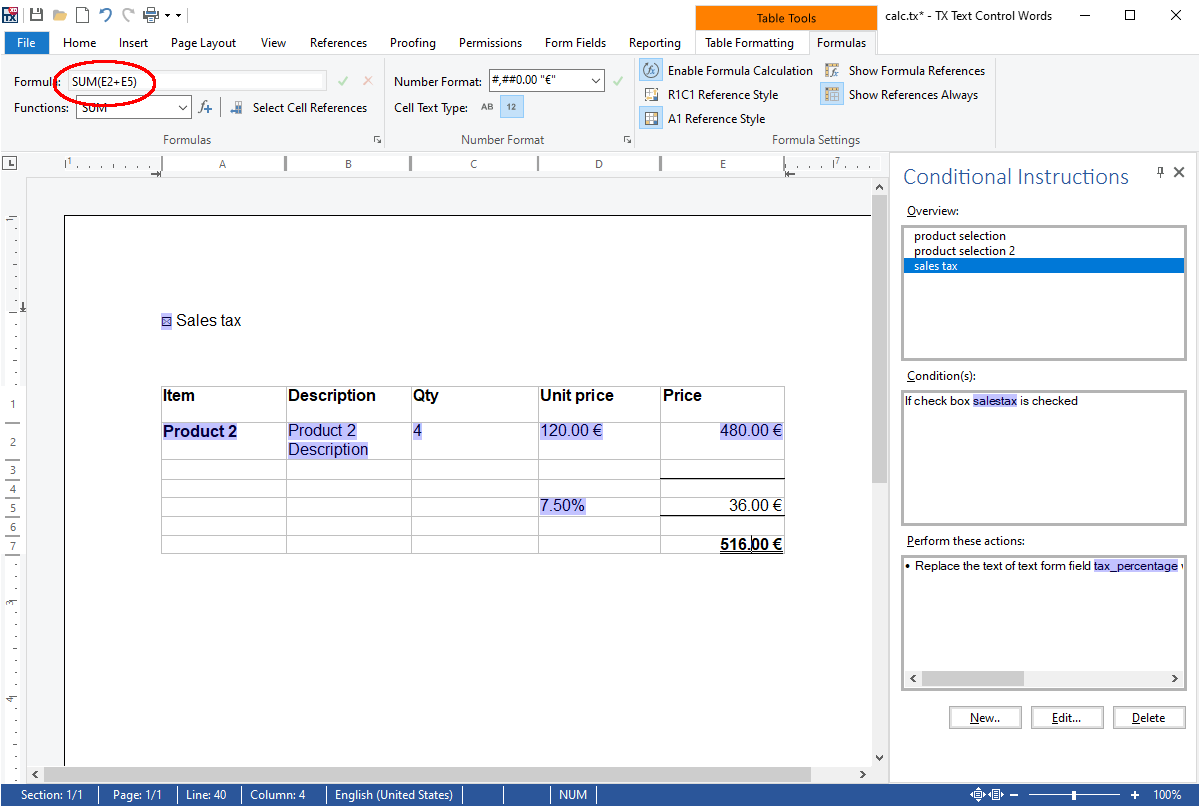Open the Print icon dropdown arrow

click(x=167, y=16)
